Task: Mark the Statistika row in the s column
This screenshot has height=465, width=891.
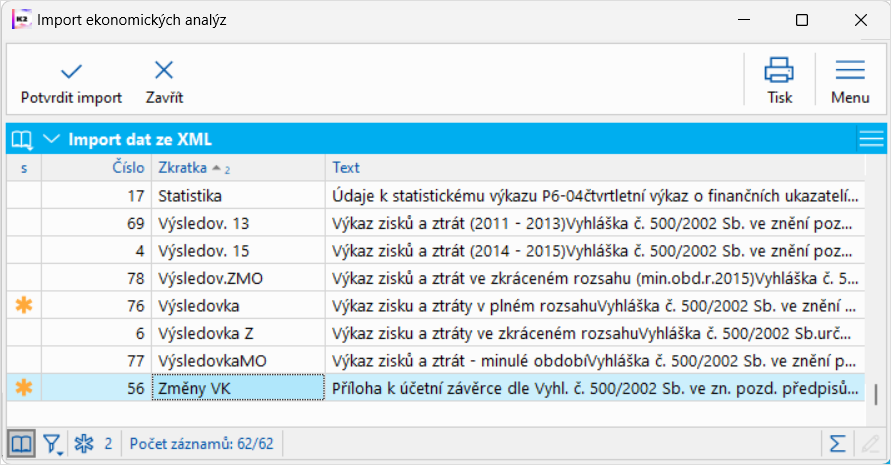Action: (x=24, y=196)
